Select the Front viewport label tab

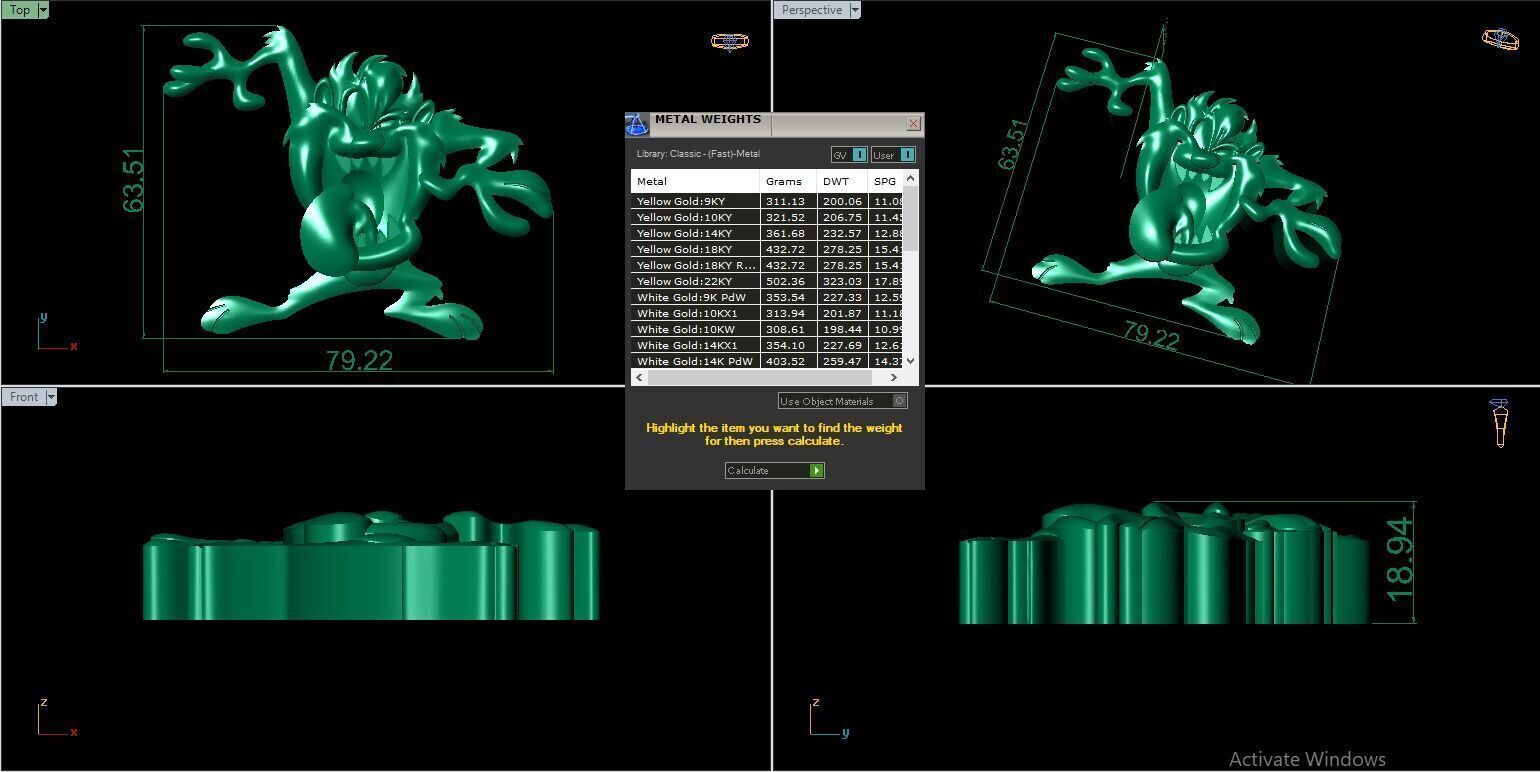pos(24,397)
